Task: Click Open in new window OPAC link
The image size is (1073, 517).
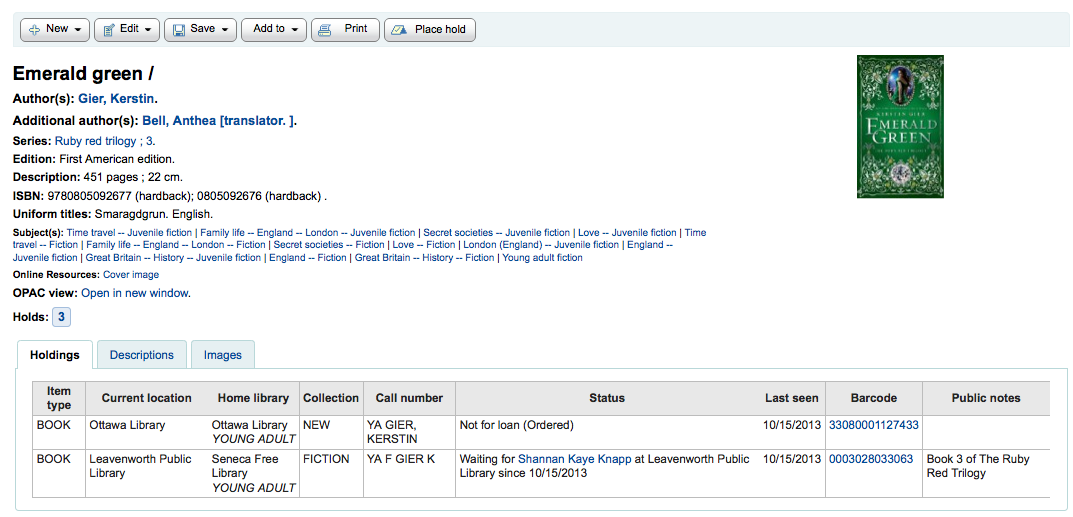Action: [x=134, y=293]
